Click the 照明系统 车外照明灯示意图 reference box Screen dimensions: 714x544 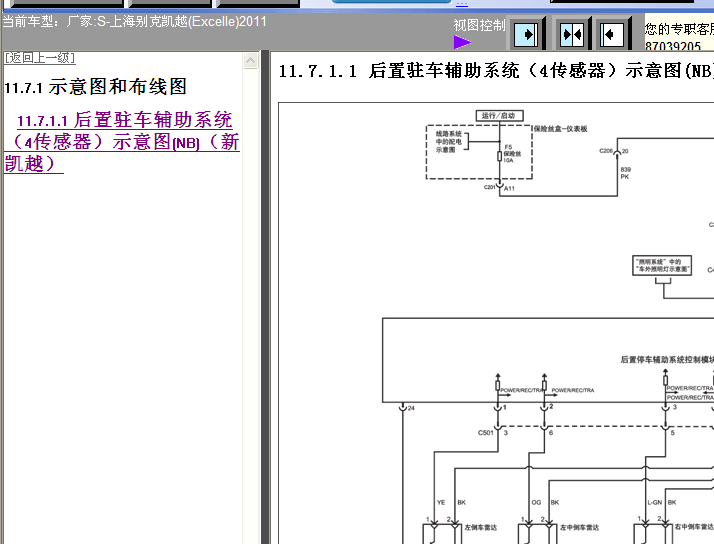click(x=662, y=265)
